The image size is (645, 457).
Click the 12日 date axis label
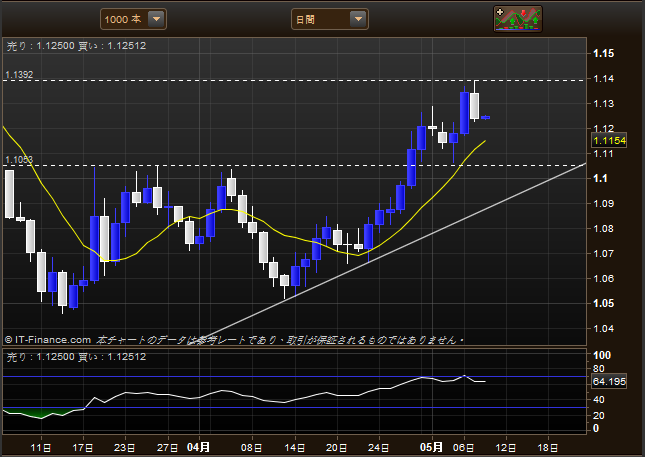click(506, 448)
